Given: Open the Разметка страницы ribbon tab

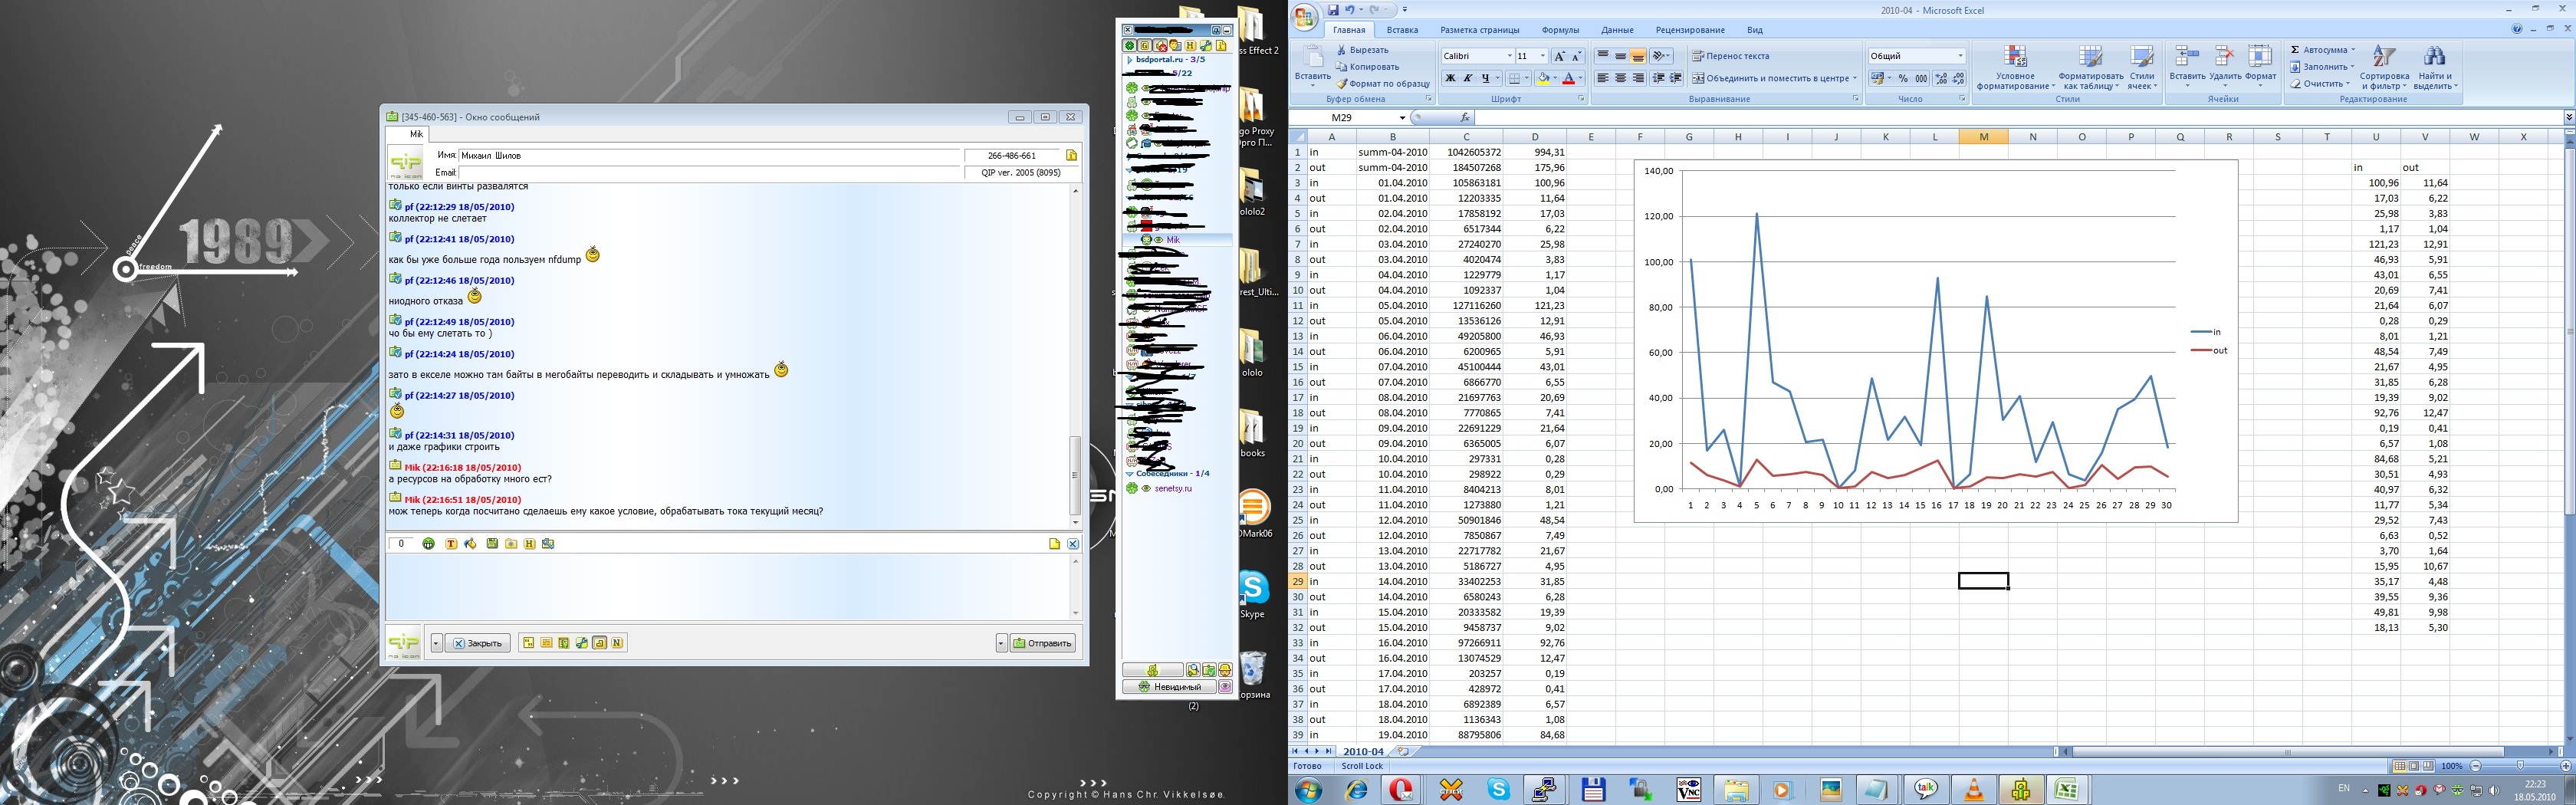Looking at the screenshot, I should tap(1479, 30).
